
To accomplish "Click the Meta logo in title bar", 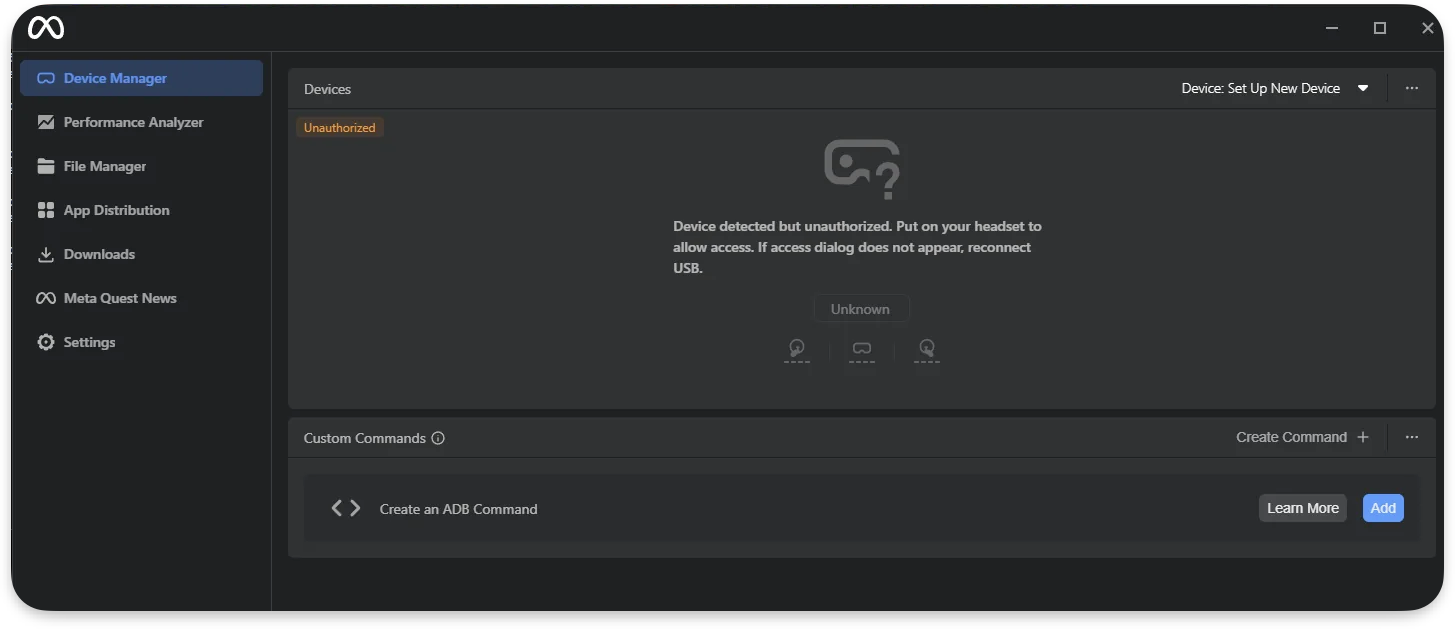I will point(46,28).
